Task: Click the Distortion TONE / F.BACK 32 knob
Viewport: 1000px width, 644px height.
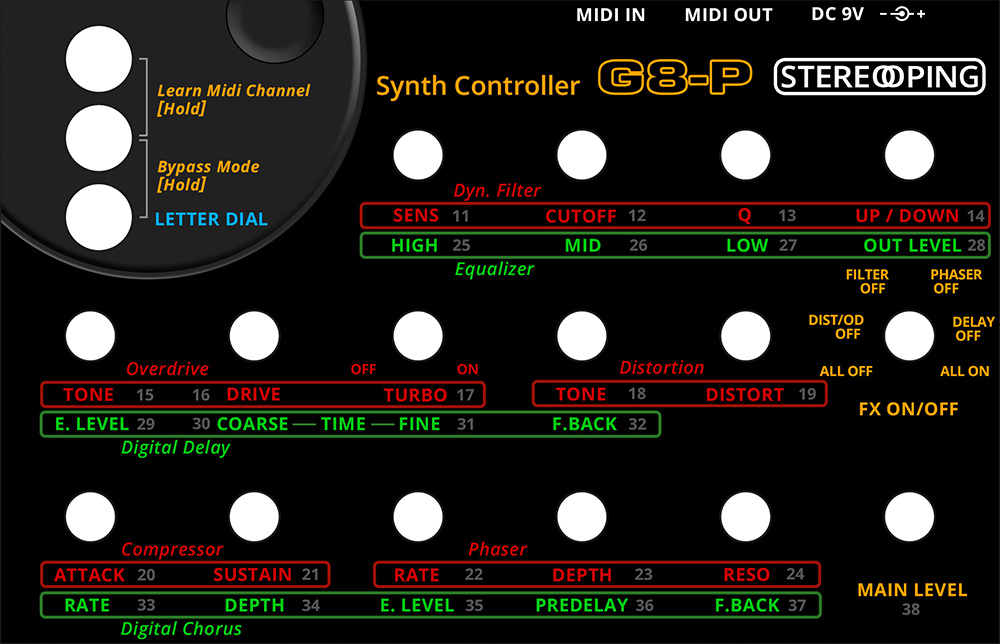Action: pyautogui.click(x=582, y=336)
